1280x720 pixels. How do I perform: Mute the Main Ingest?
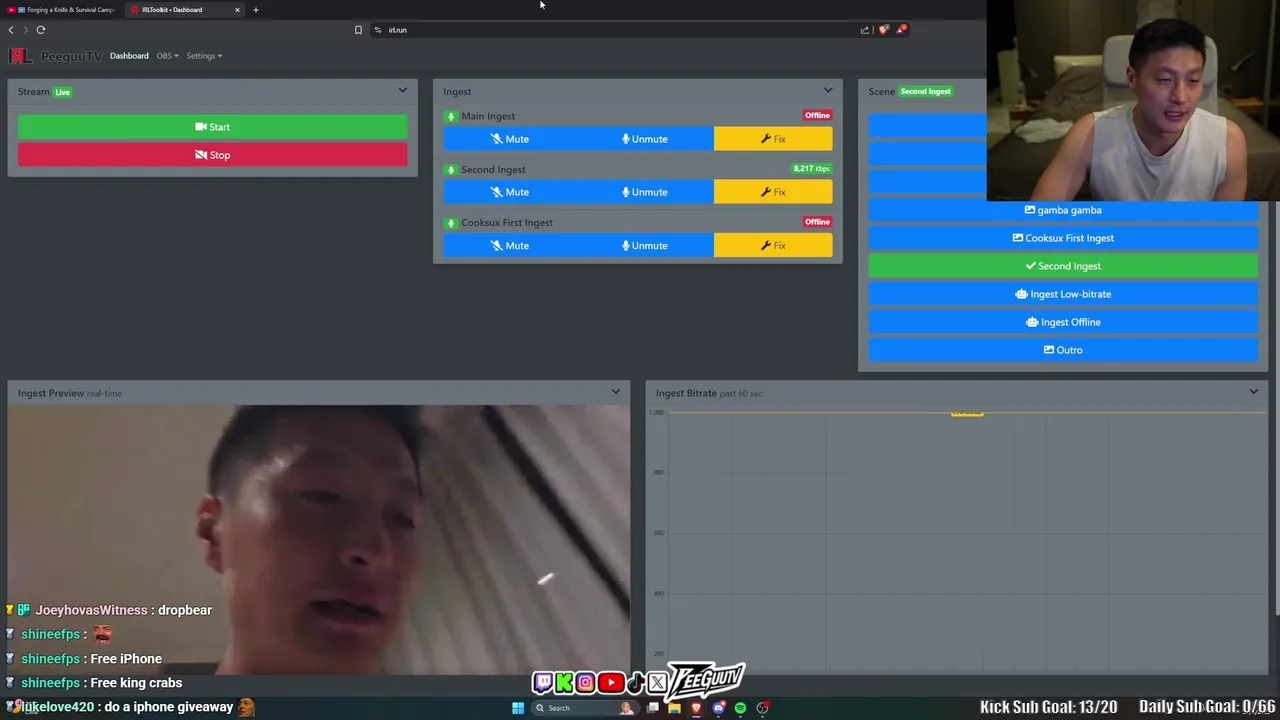(510, 139)
